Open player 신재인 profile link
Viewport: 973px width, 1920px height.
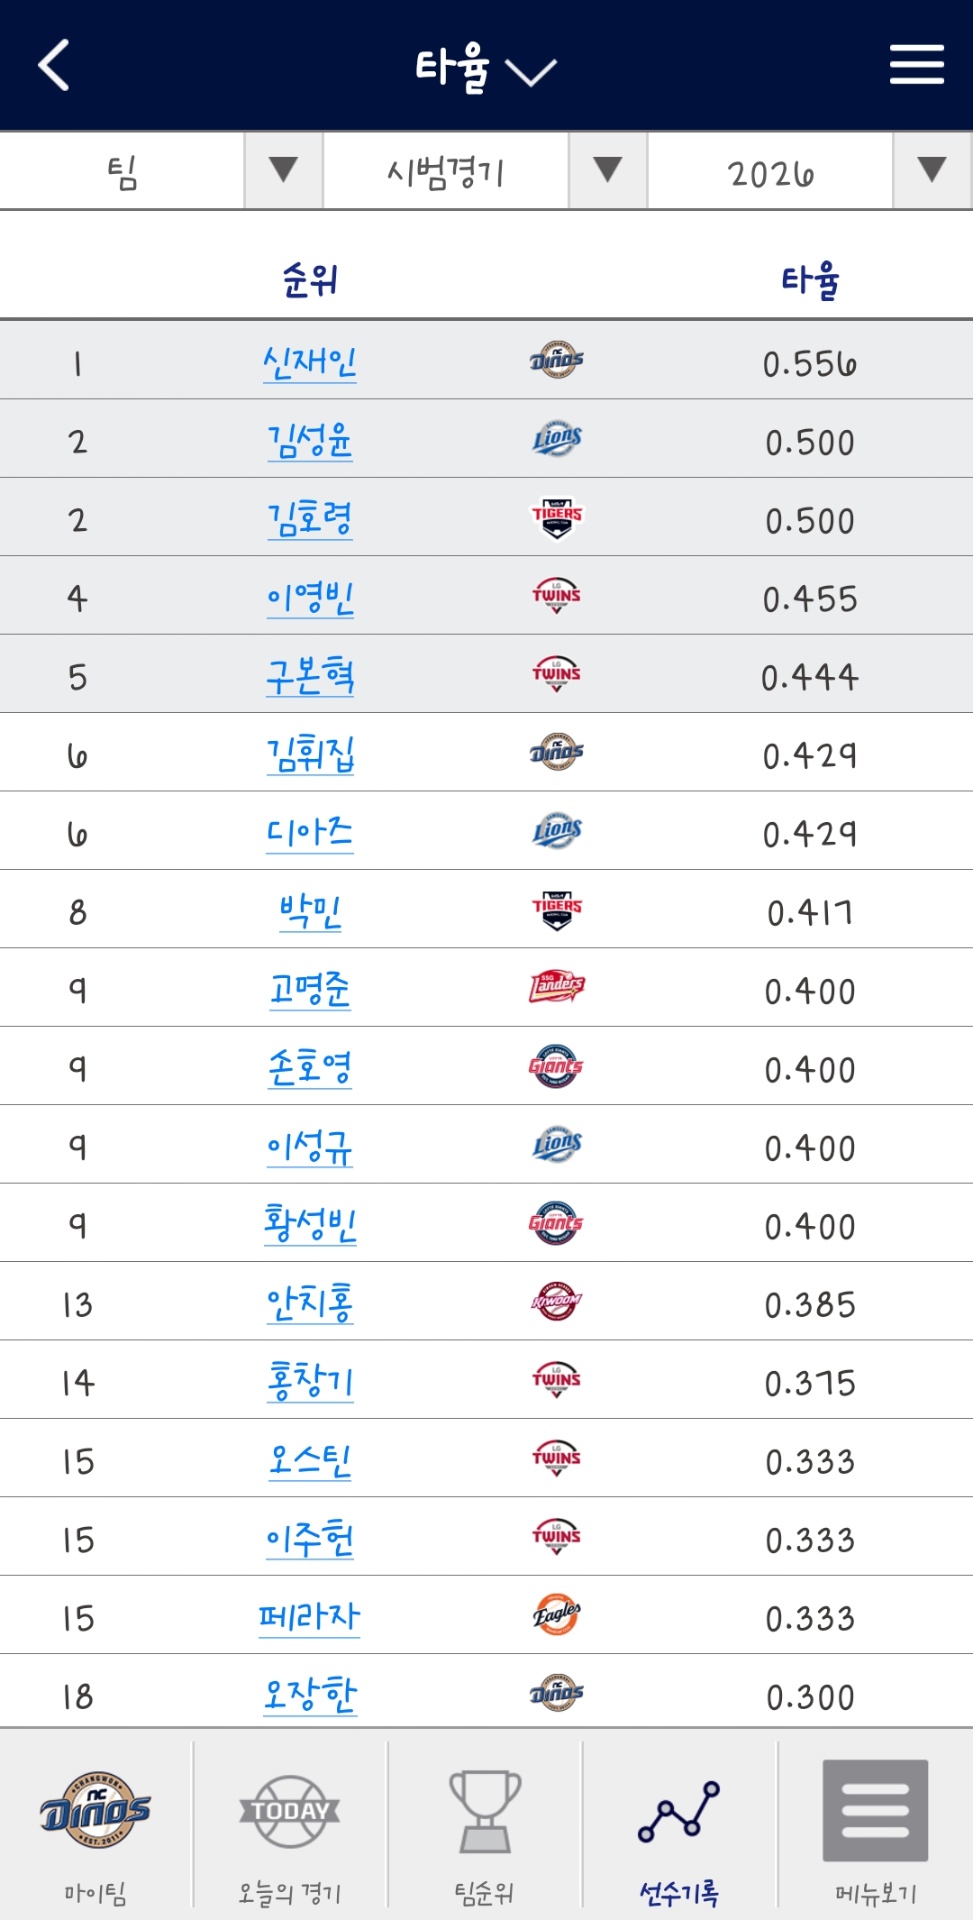pyautogui.click(x=309, y=361)
